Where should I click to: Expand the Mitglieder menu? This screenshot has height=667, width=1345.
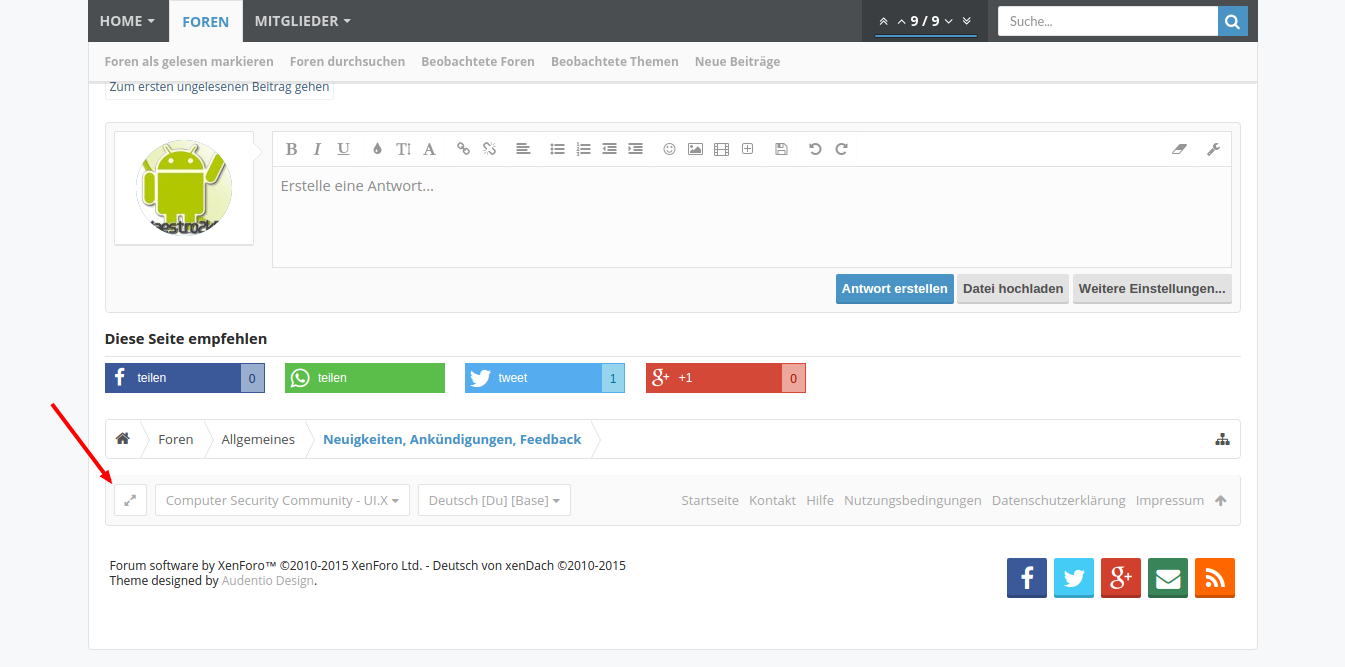tap(302, 21)
